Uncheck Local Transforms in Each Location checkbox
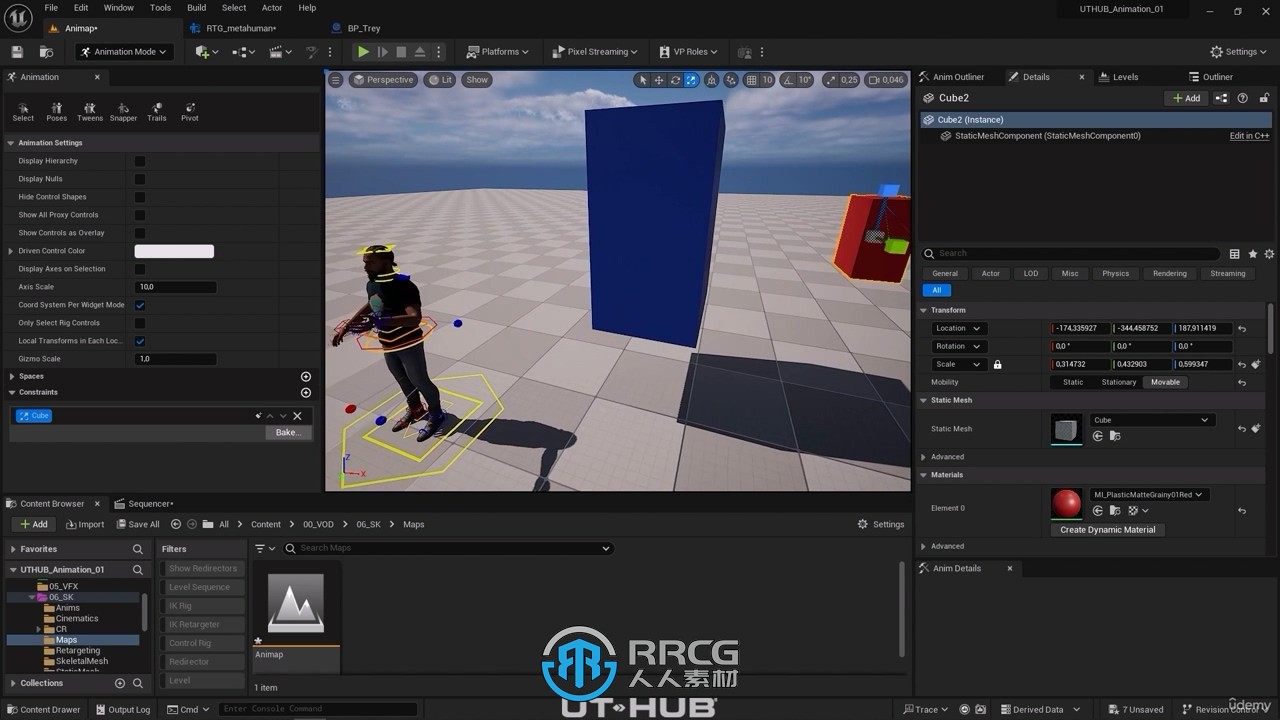 [140, 341]
